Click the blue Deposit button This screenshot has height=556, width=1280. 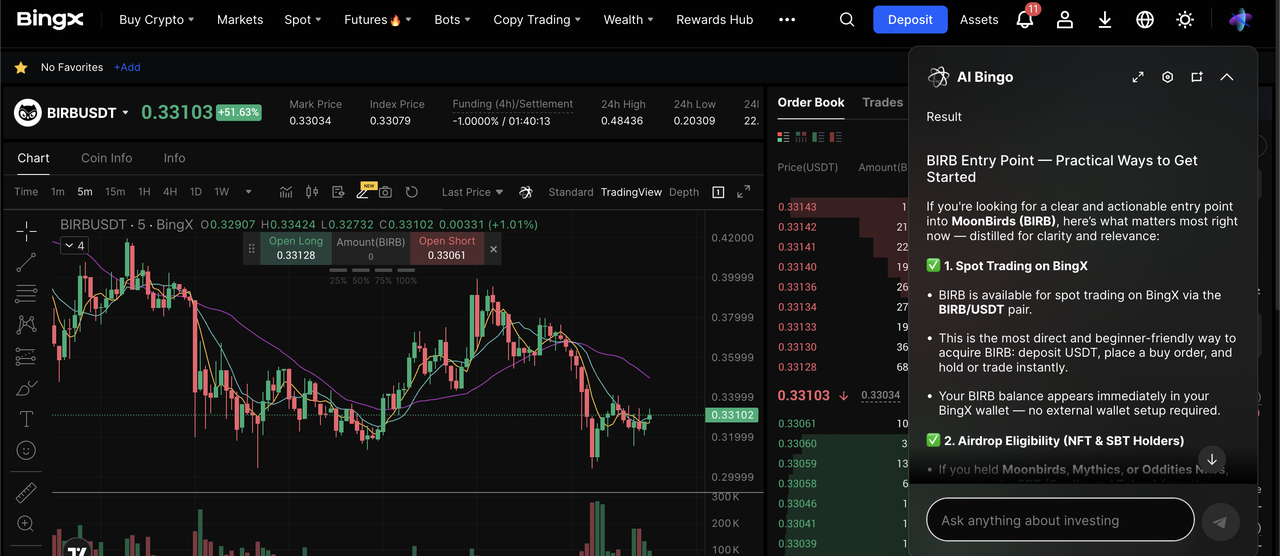pyautogui.click(x=909, y=19)
